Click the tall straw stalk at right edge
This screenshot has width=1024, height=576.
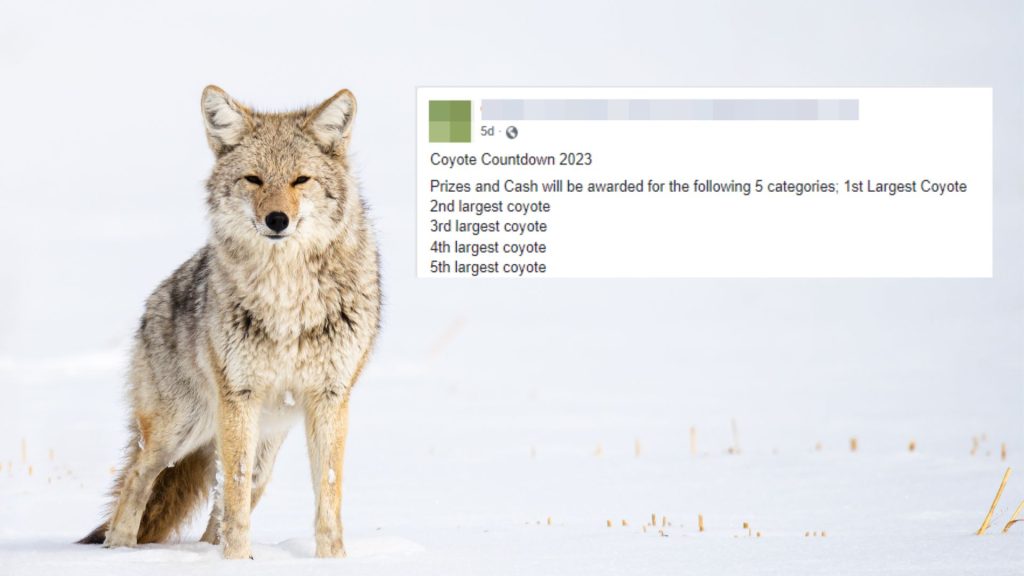coord(995,502)
